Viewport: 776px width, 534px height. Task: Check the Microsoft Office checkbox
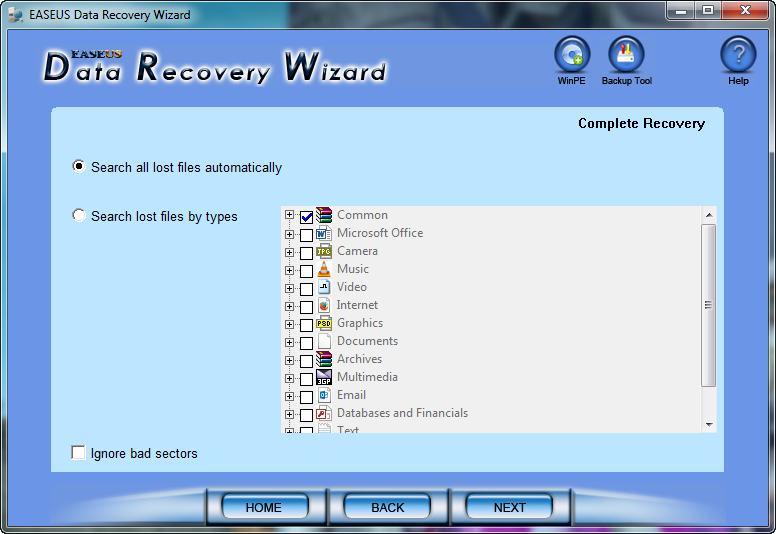tap(306, 235)
